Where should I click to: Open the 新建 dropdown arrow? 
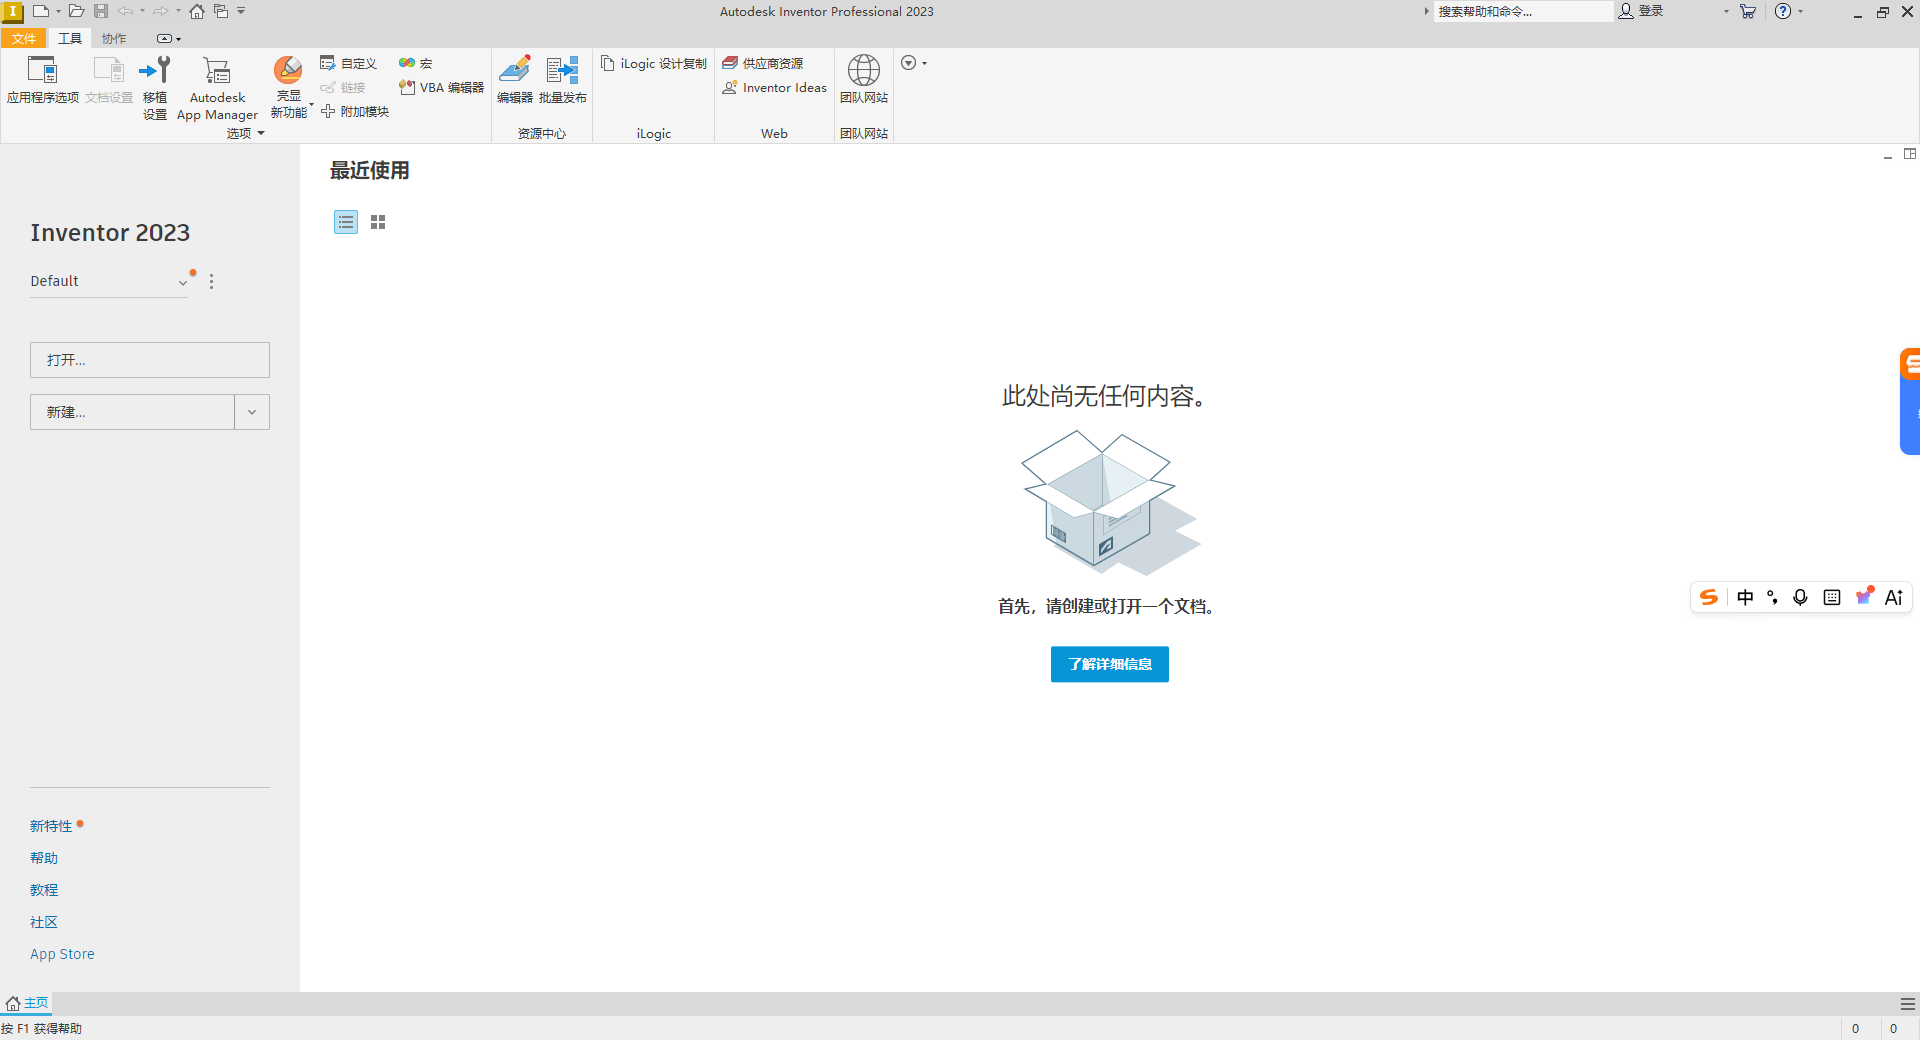(x=251, y=411)
